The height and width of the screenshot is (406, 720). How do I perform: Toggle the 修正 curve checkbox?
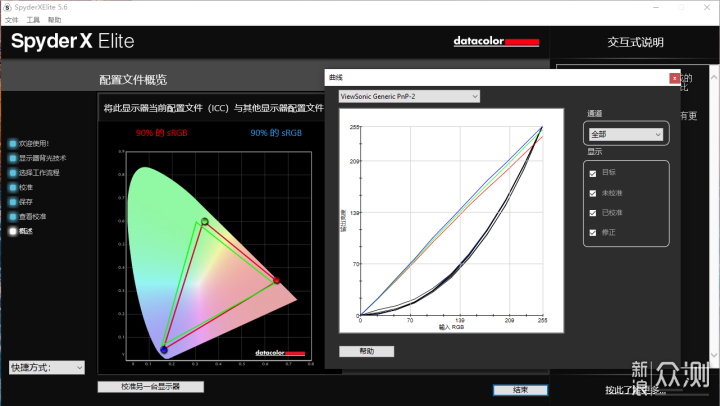(593, 233)
